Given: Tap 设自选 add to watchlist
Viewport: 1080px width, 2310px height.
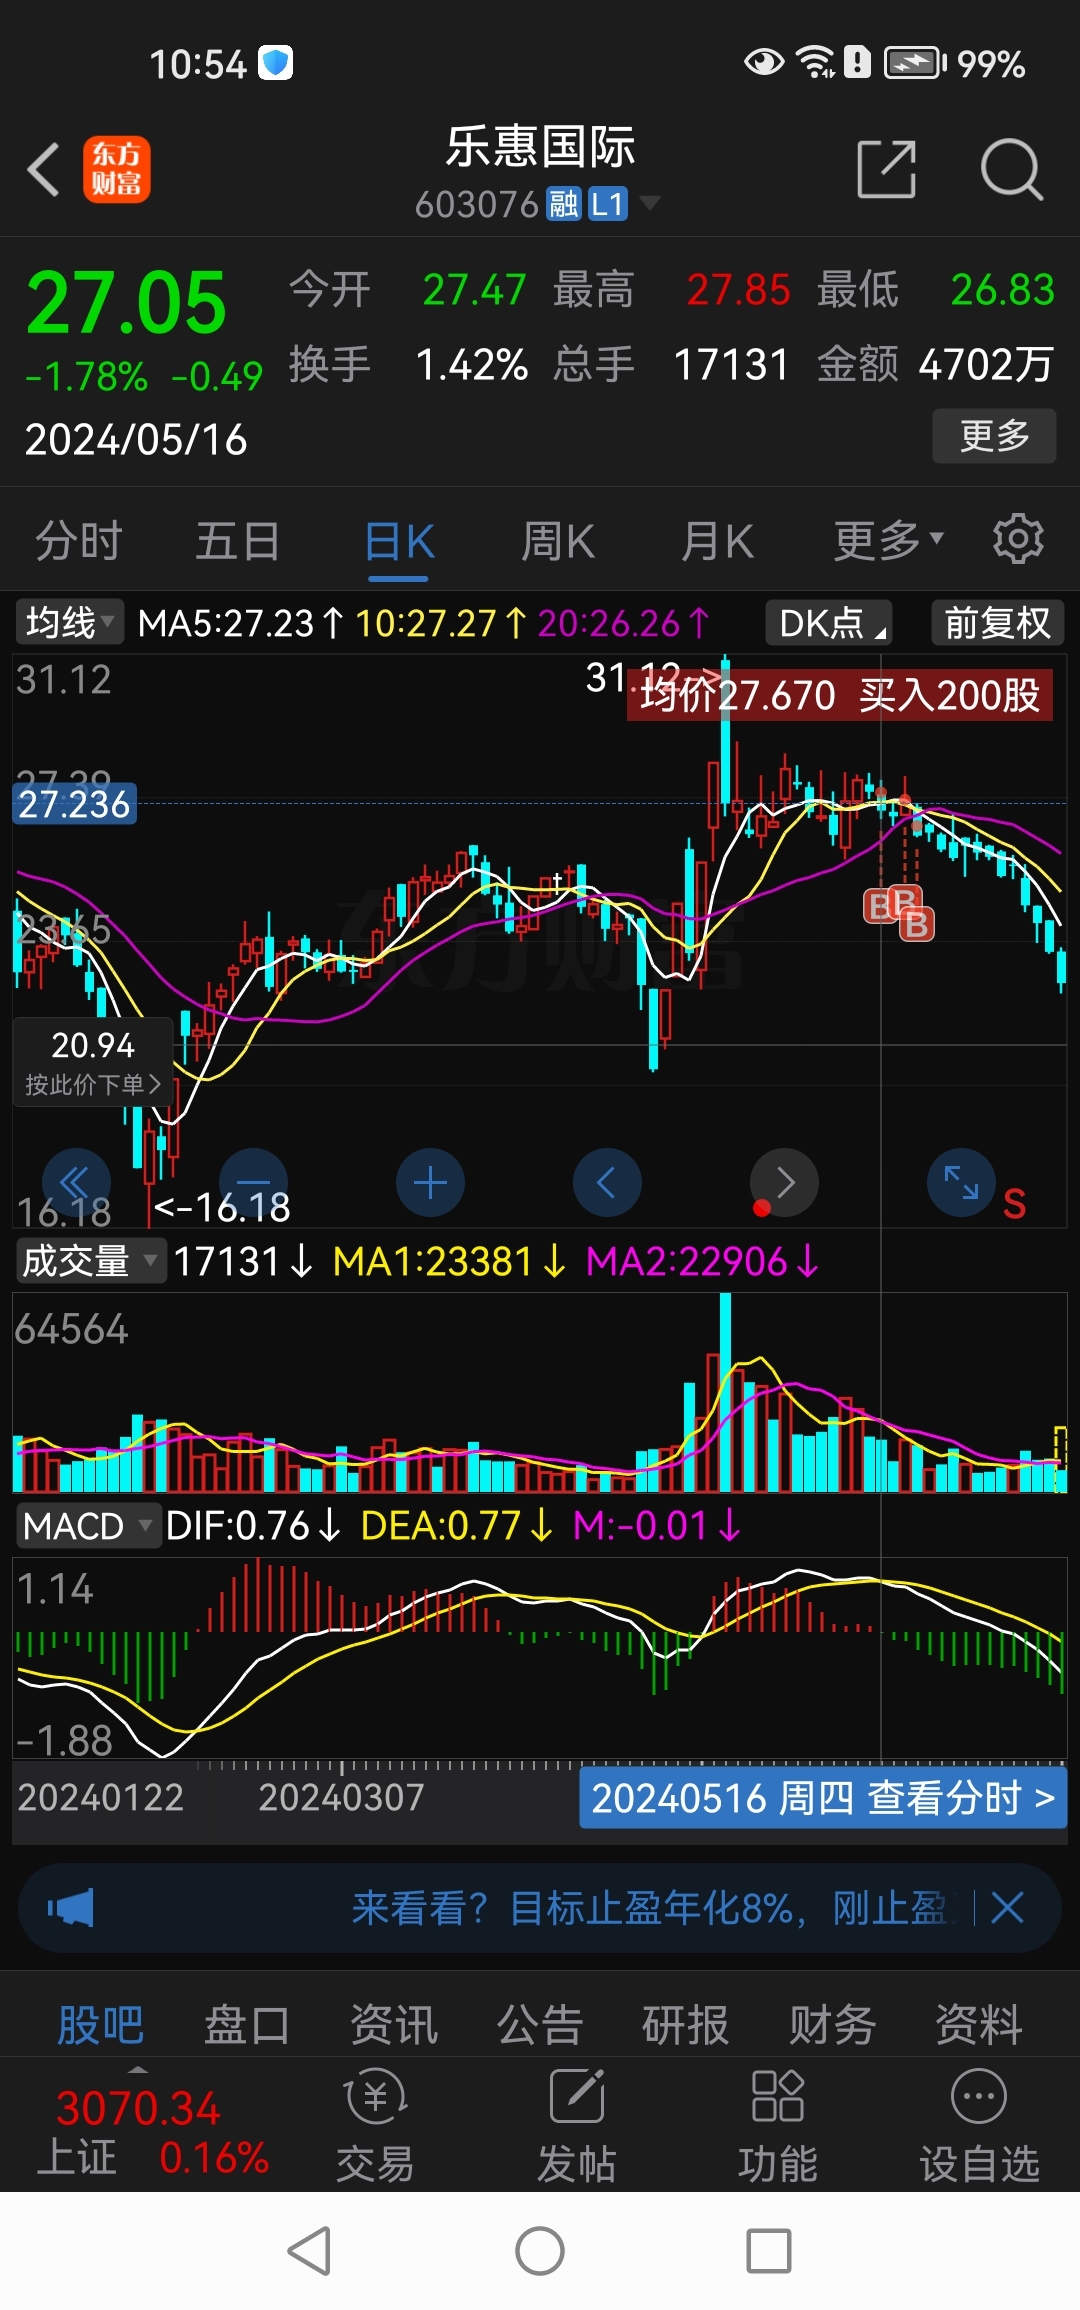Looking at the screenshot, I should click(x=979, y=2125).
